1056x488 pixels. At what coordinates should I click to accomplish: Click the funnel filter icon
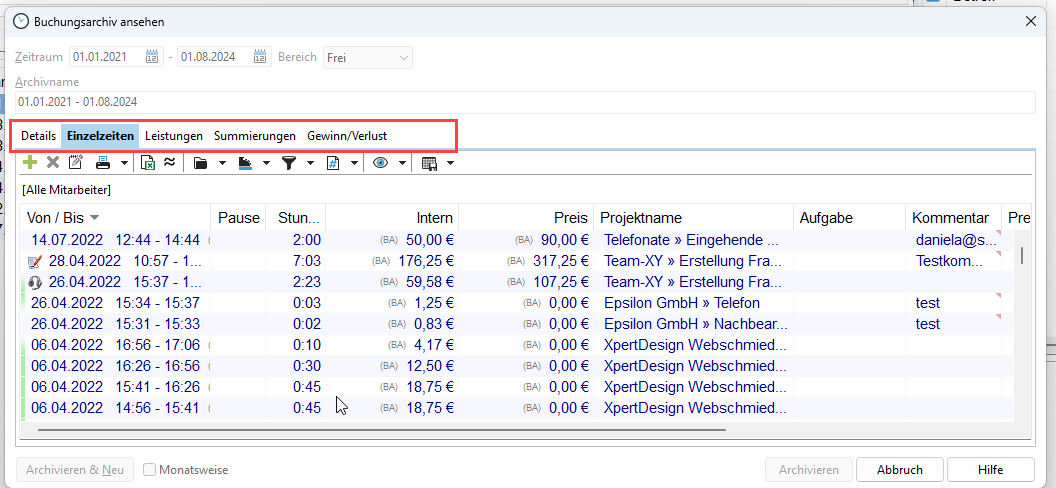[x=289, y=163]
